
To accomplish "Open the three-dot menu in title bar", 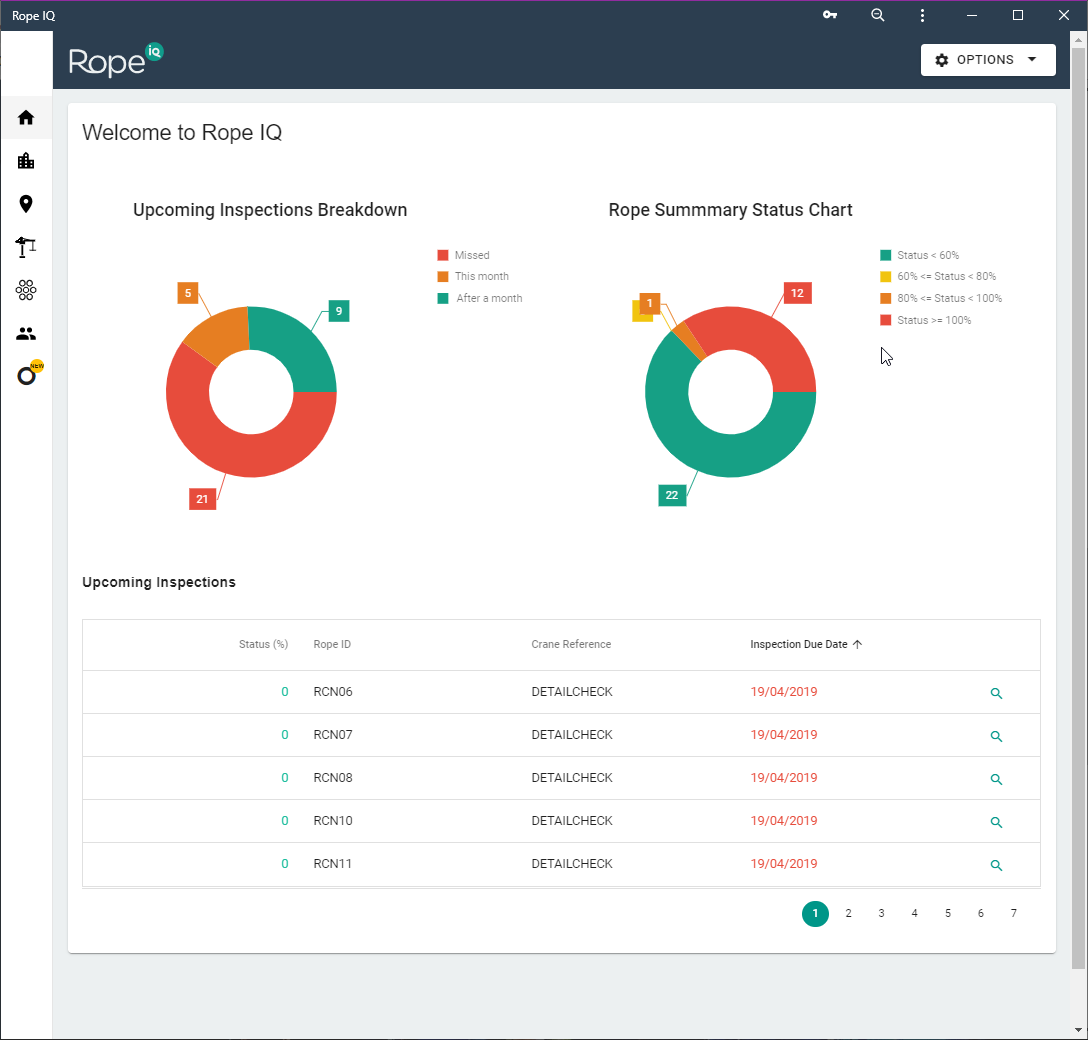I will 922,15.
